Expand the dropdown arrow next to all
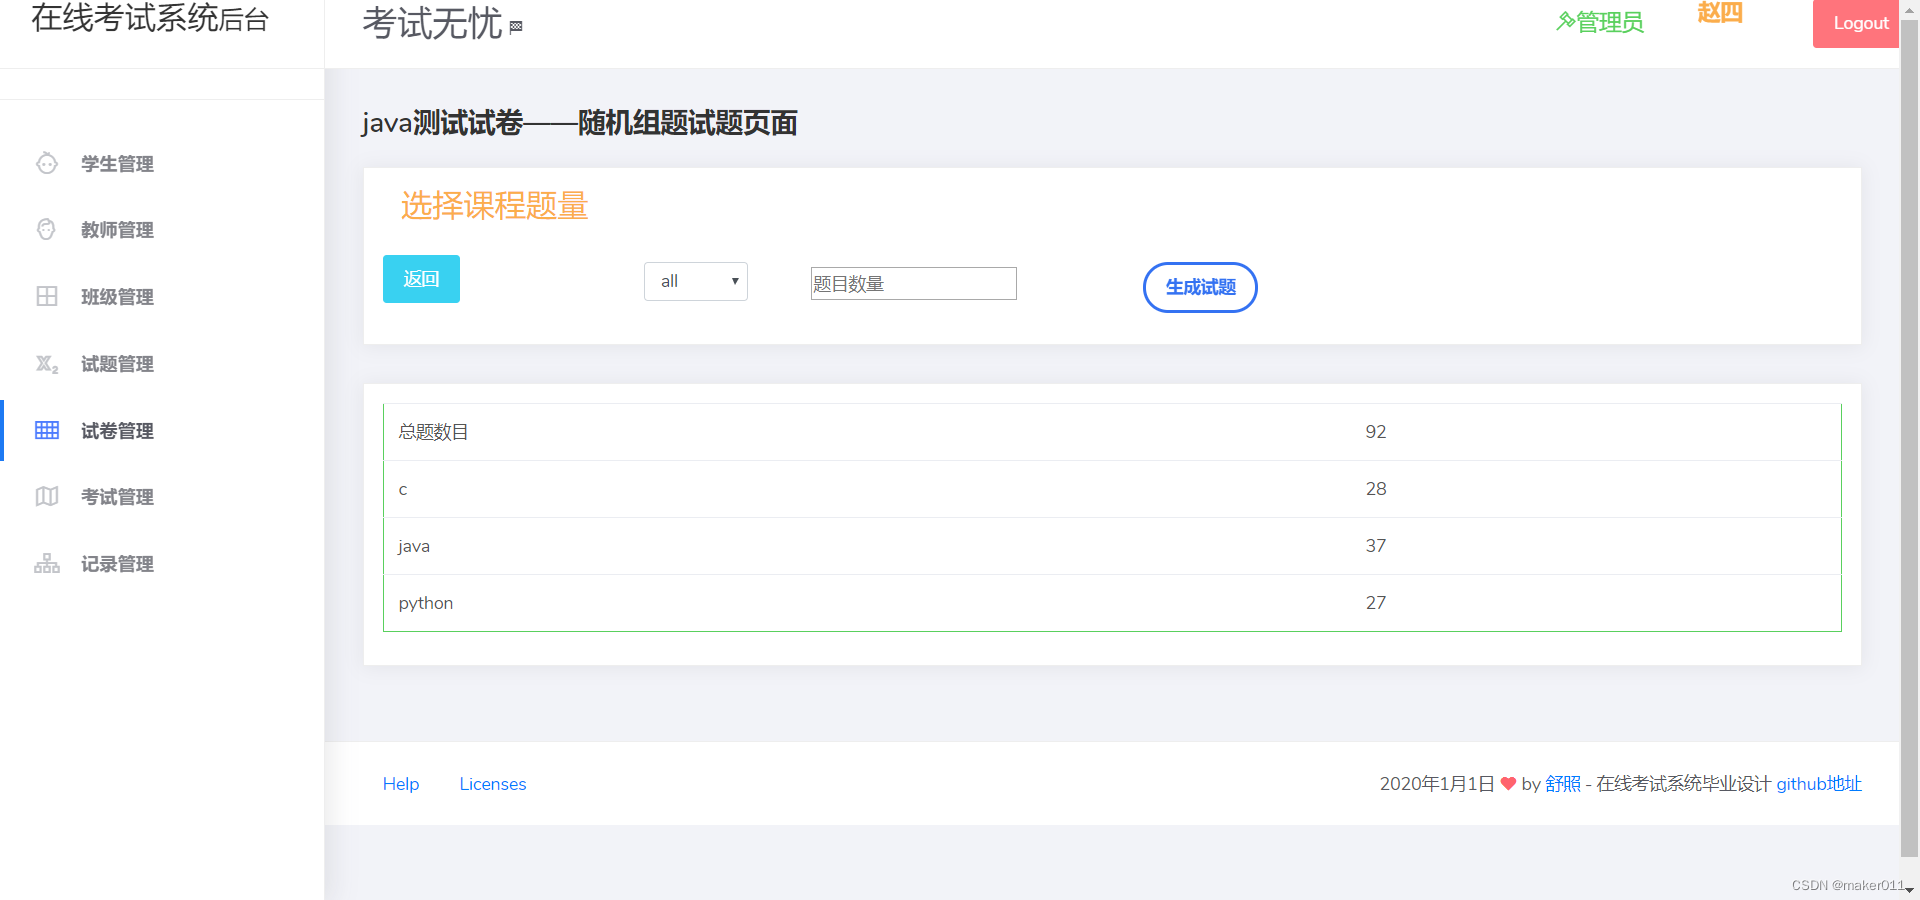This screenshot has height=900, width=1920. pyautogui.click(x=732, y=281)
